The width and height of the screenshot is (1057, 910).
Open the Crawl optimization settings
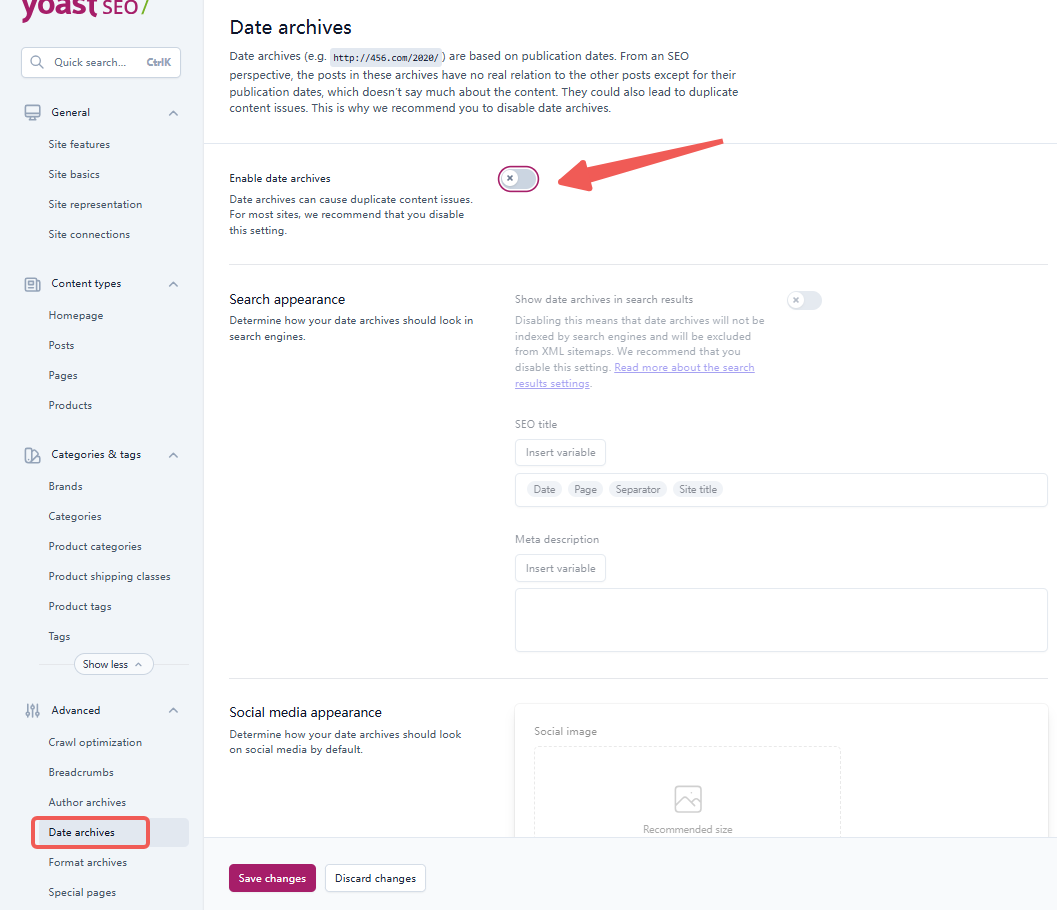point(97,741)
